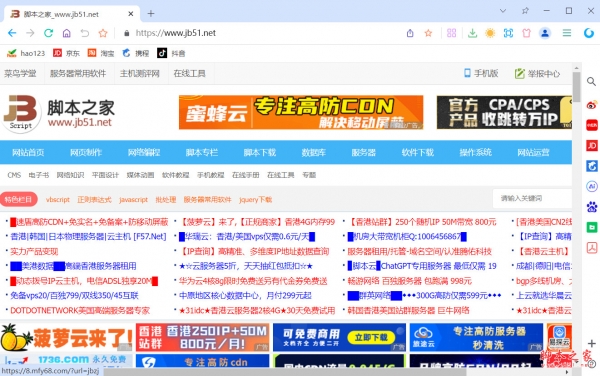600x376 pixels.
Task: Open 菜鸟学堂 in the top site bar
Action: tap(20, 73)
